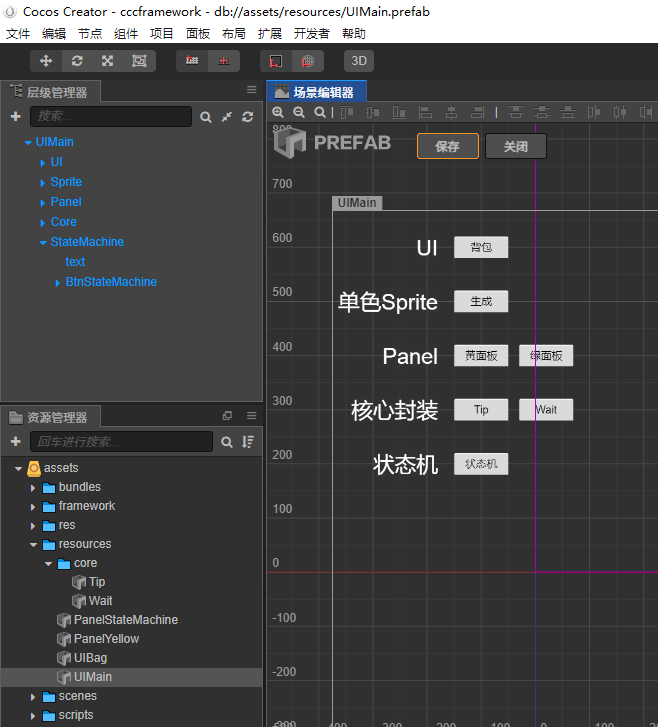
Task: Distribute nodes by vertical centers
Action: (x=542, y=112)
